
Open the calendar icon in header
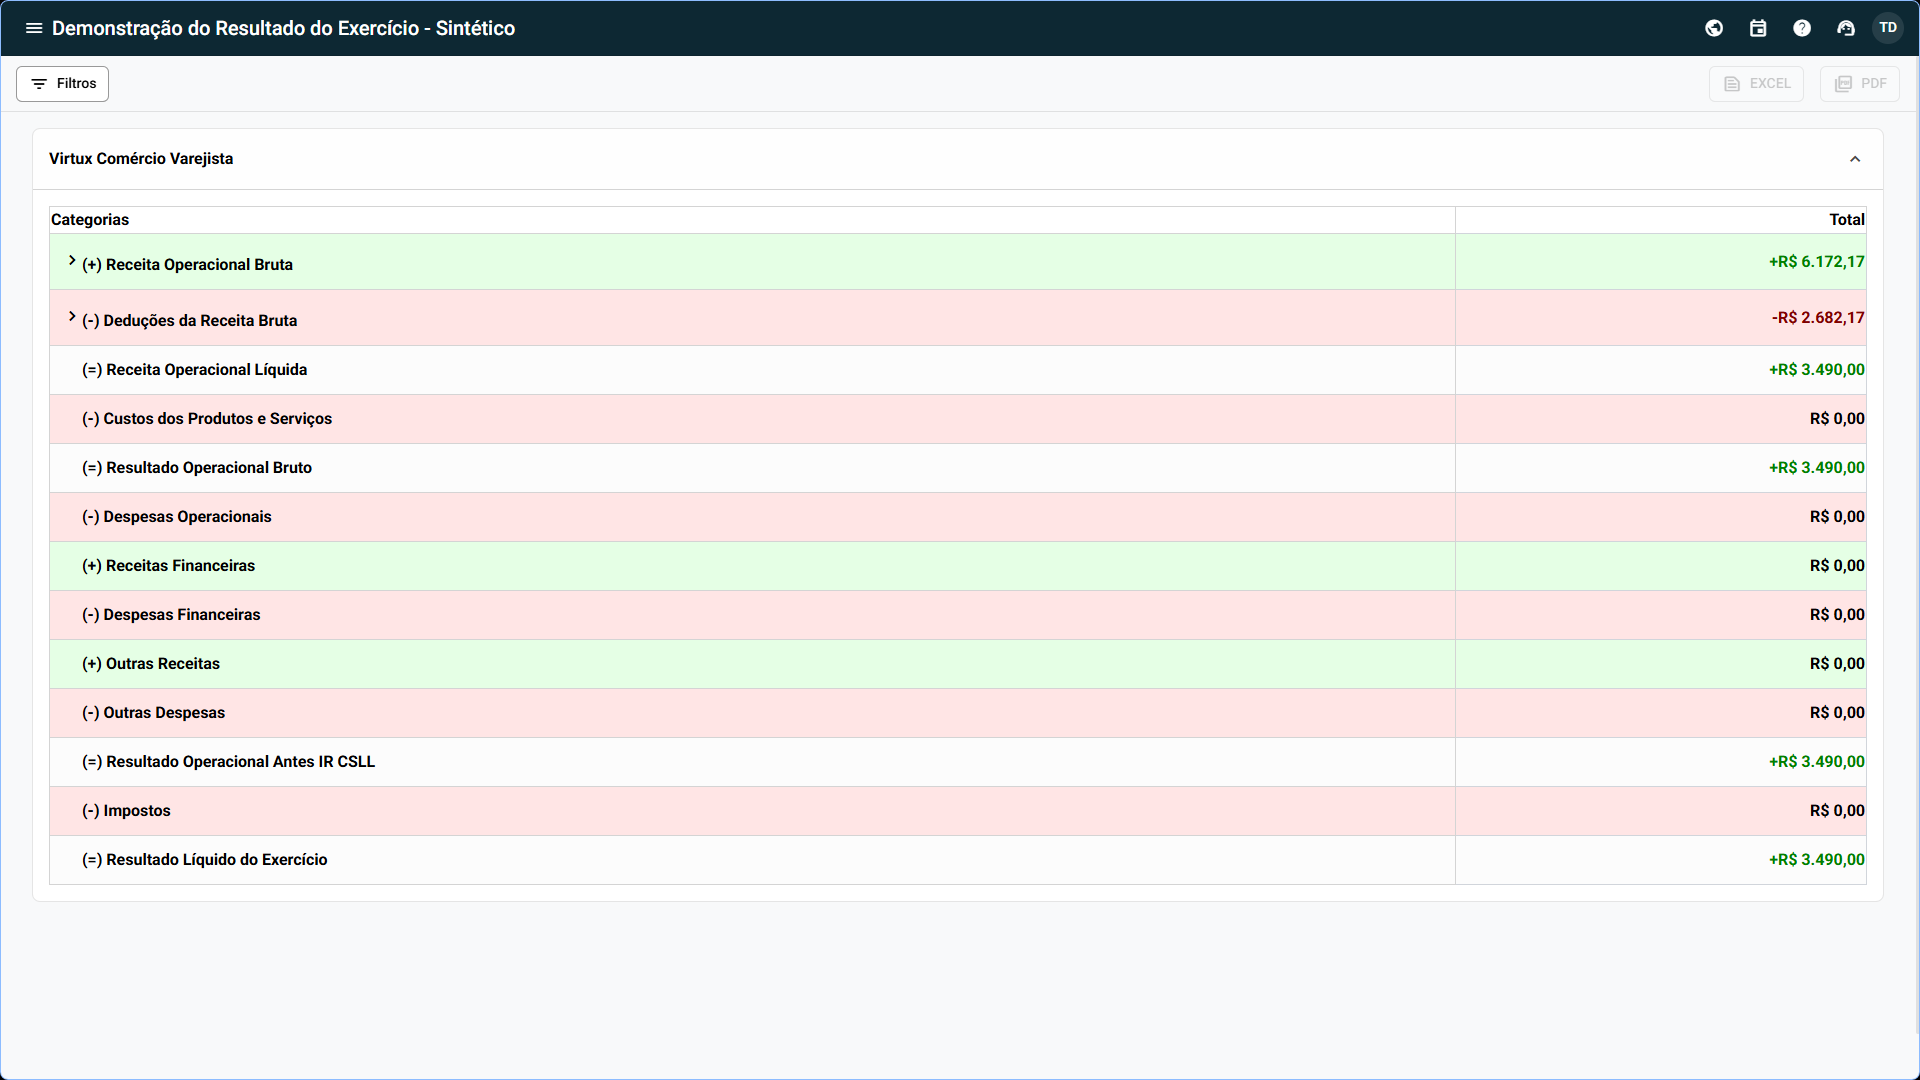(1758, 28)
